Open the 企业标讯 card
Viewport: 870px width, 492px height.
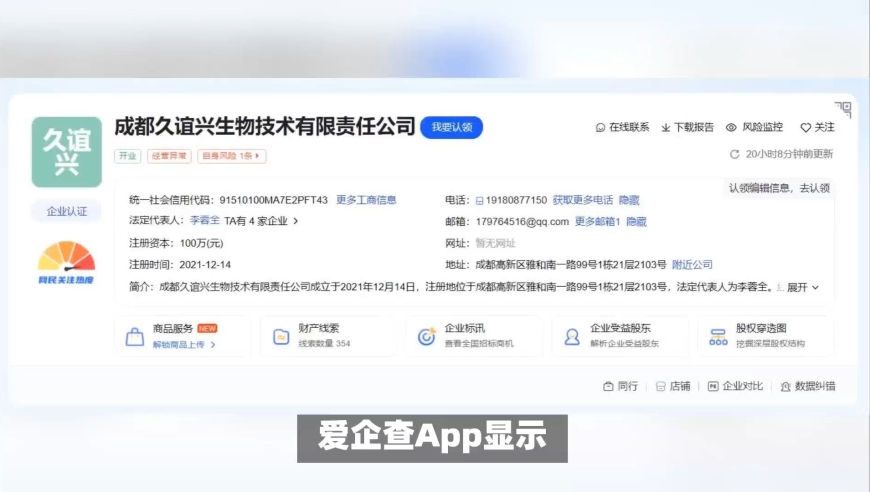[474, 336]
